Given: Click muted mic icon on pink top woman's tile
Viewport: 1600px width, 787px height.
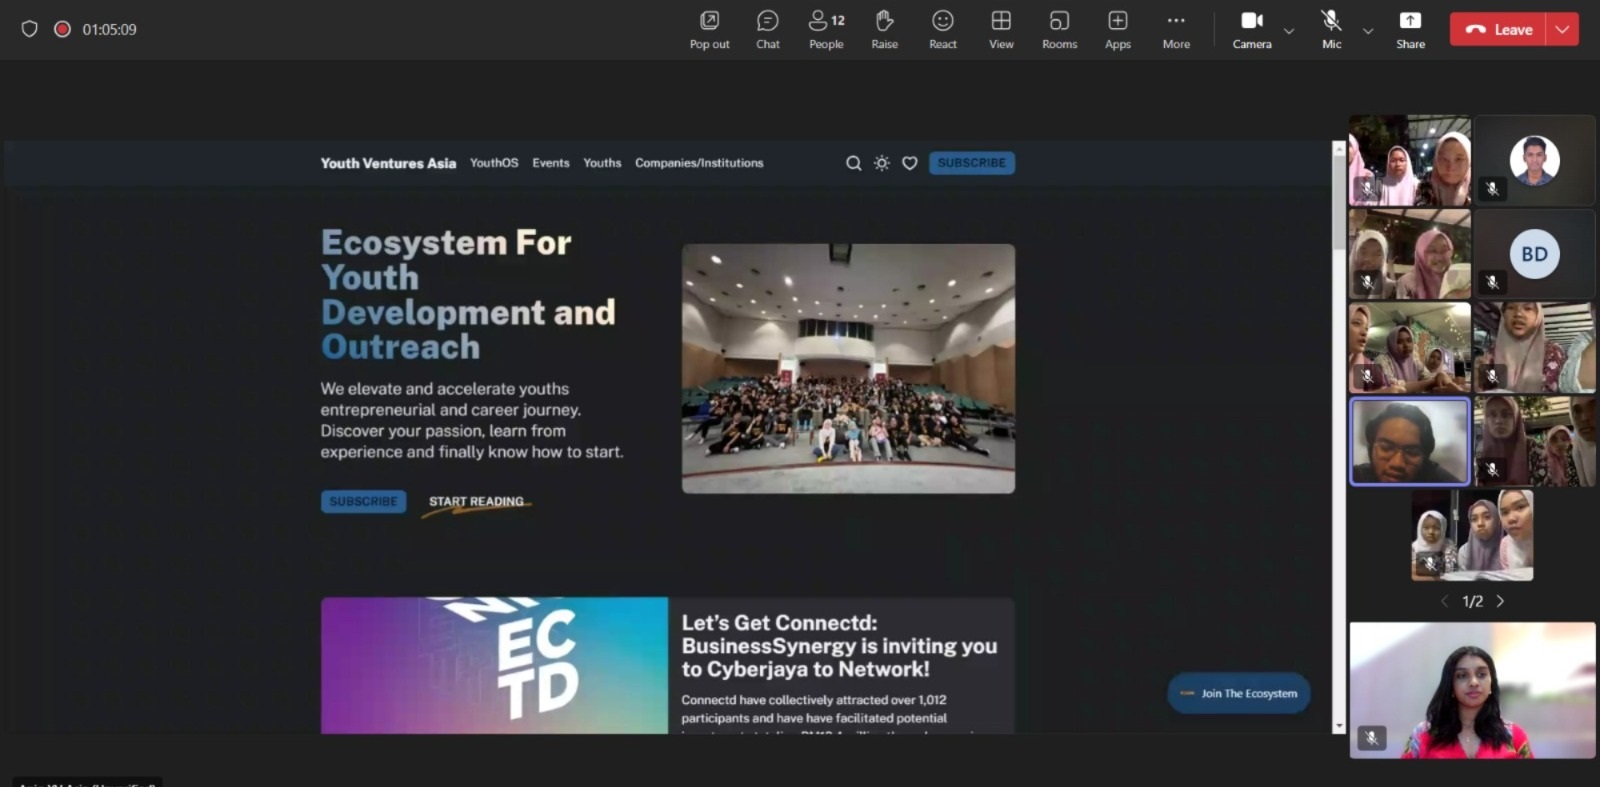Looking at the screenshot, I should [1372, 738].
